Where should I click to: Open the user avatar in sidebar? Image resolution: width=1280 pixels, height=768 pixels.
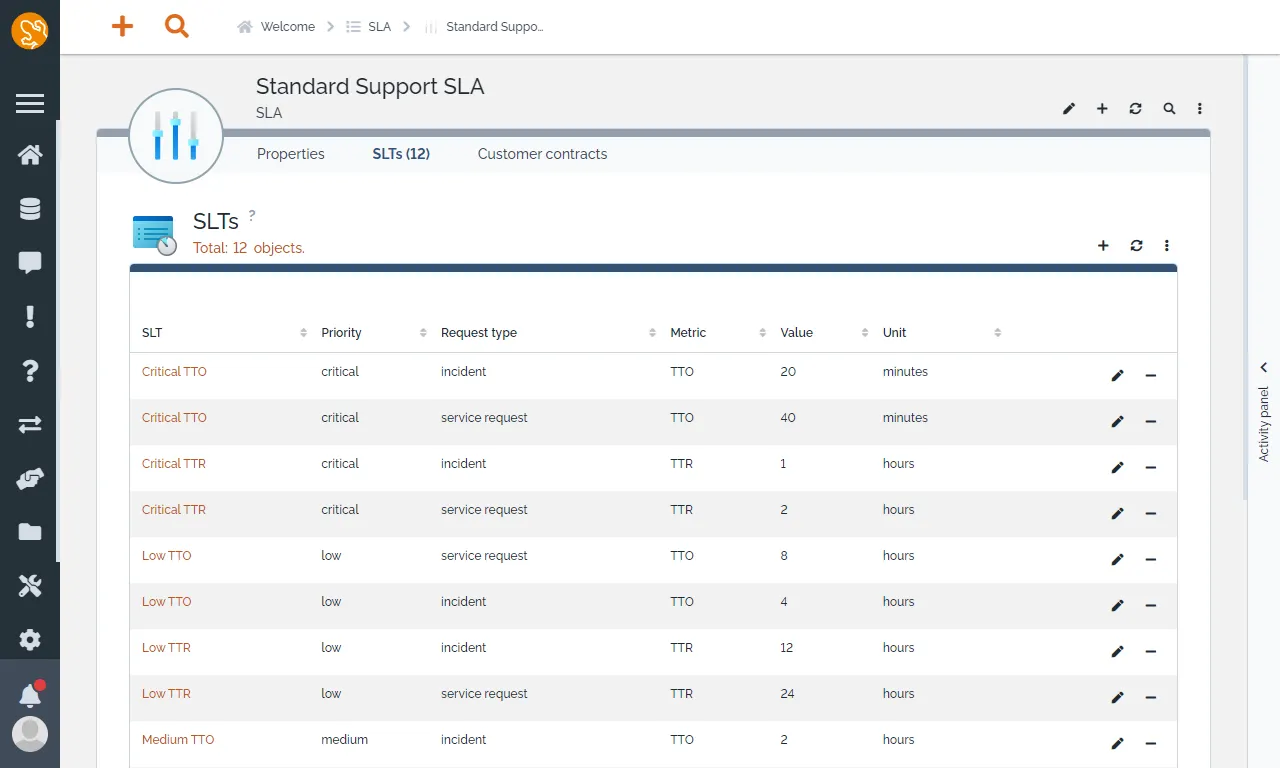[x=30, y=735]
